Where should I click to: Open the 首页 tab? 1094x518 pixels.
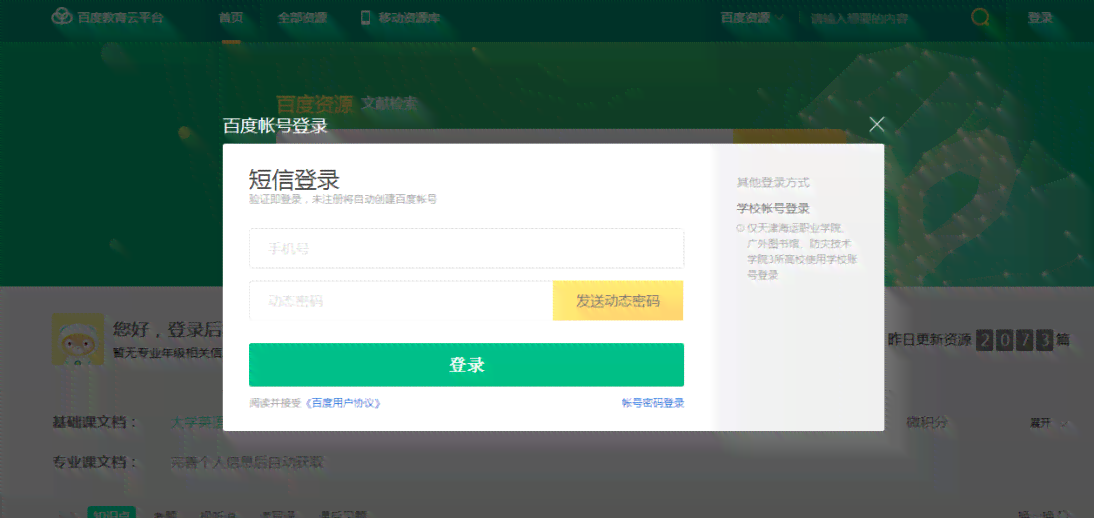click(x=231, y=18)
